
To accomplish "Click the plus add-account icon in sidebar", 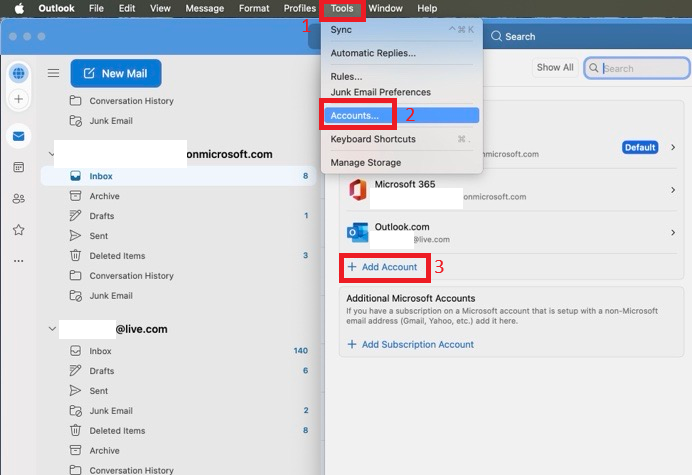I will (x=19, y=99).
